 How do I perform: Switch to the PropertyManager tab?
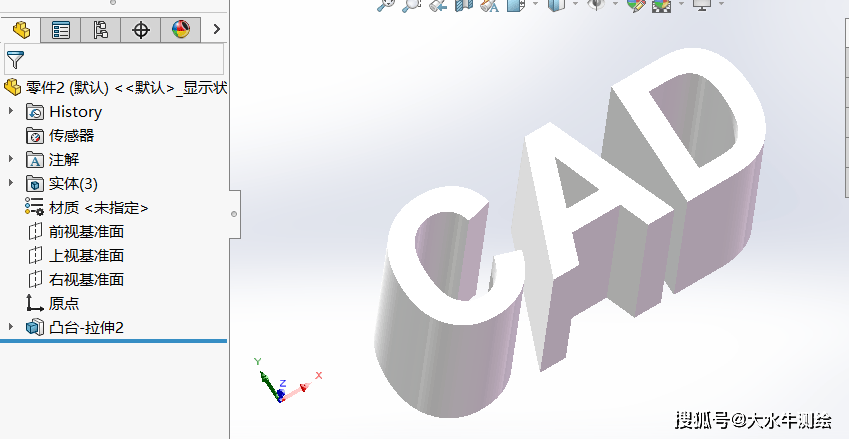coord(60,30)
